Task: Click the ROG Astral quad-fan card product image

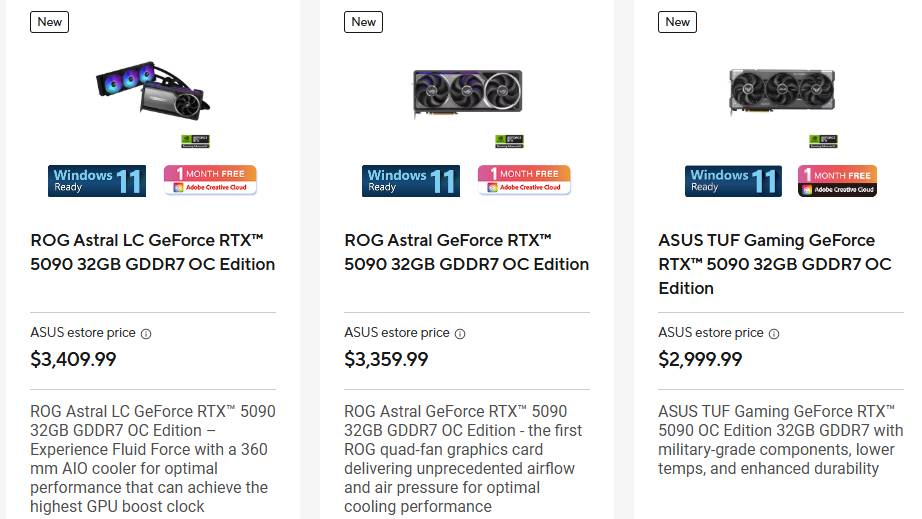Action: 468,94
